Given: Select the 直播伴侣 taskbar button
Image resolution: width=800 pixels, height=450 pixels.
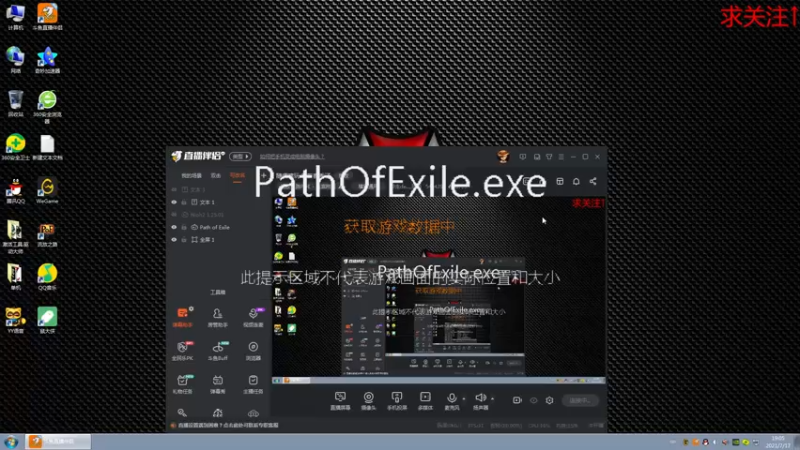Looking at the screenshot, I should (x=58, y=441).
